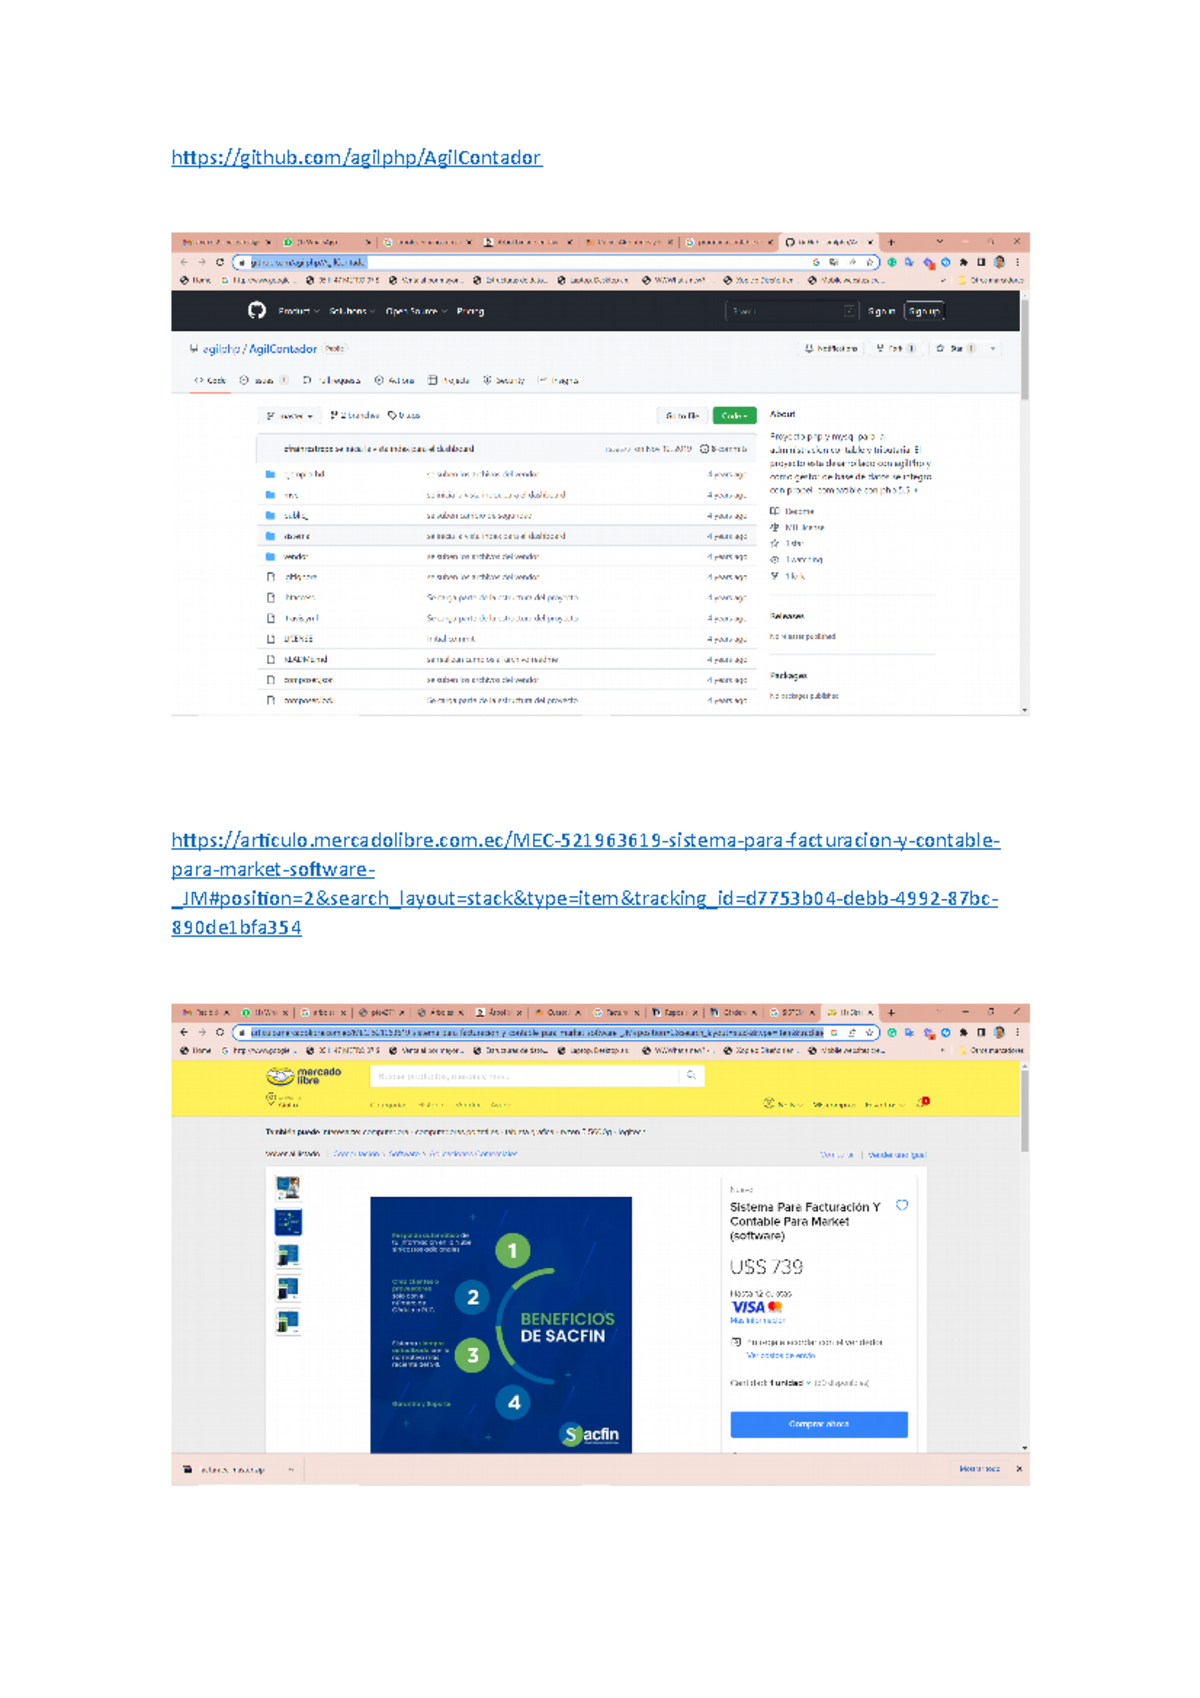Click the GitHub Sign up button
The image size is (1200, 1698).
tap(924, 311)
